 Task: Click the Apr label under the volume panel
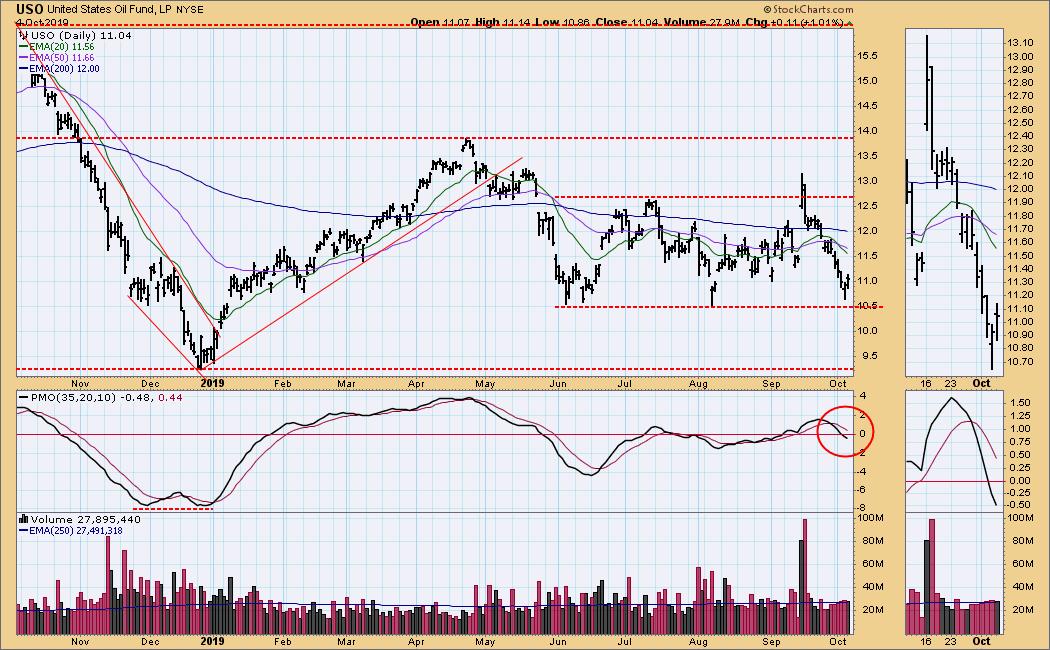click(417, 641)
